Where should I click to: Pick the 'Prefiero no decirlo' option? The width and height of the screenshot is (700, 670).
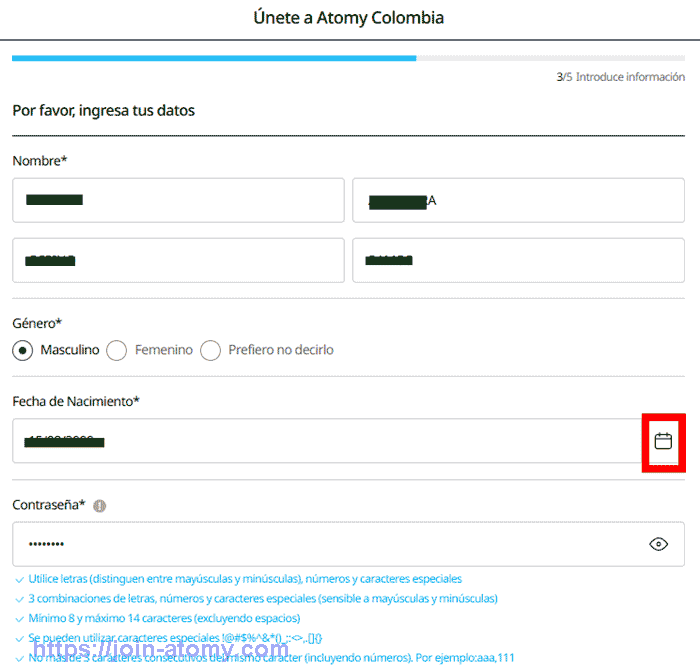pos(210,350)
